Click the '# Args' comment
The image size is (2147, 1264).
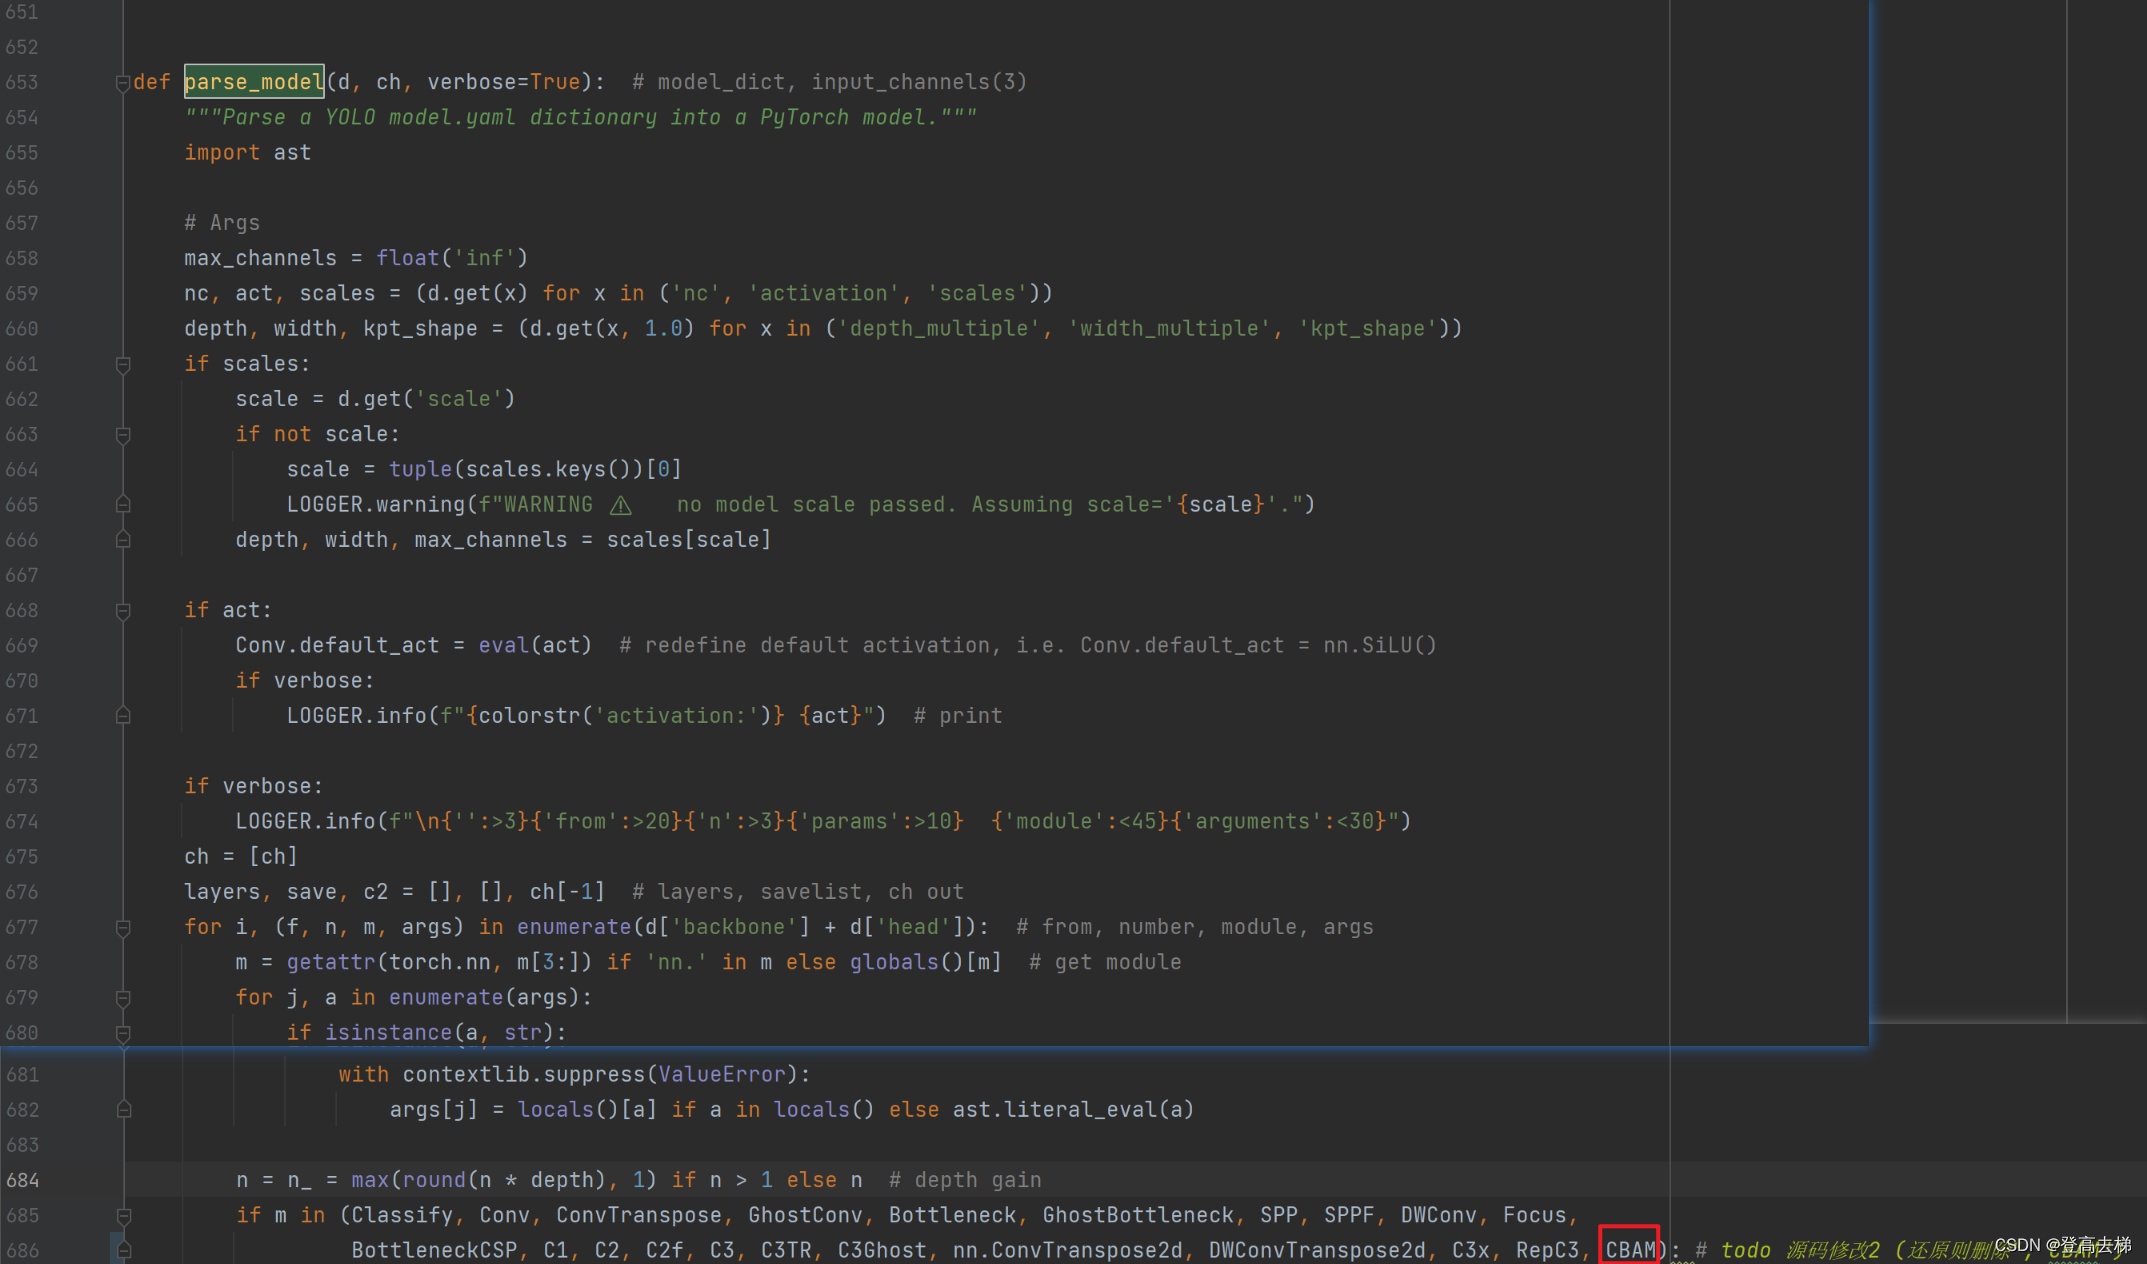click(222, 223)
